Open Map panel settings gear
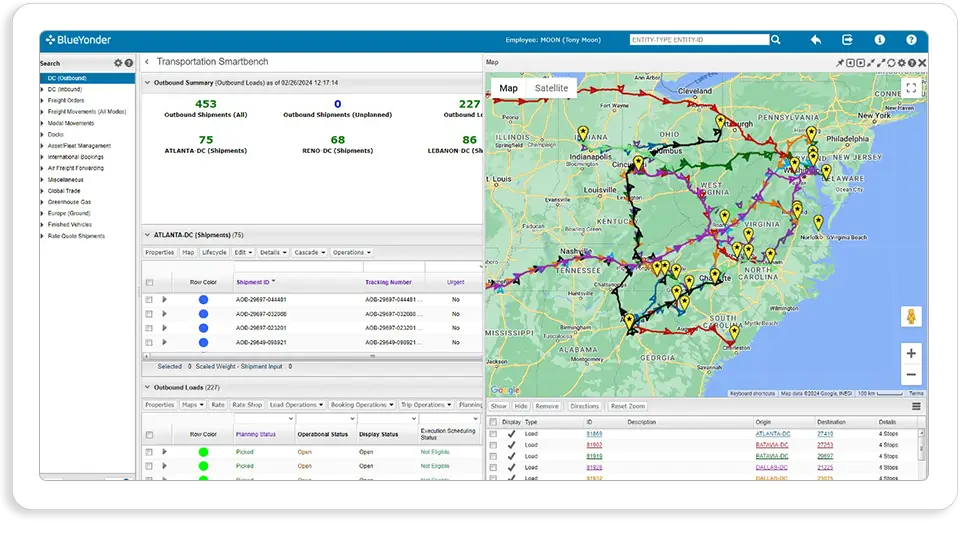 [901, 63]
